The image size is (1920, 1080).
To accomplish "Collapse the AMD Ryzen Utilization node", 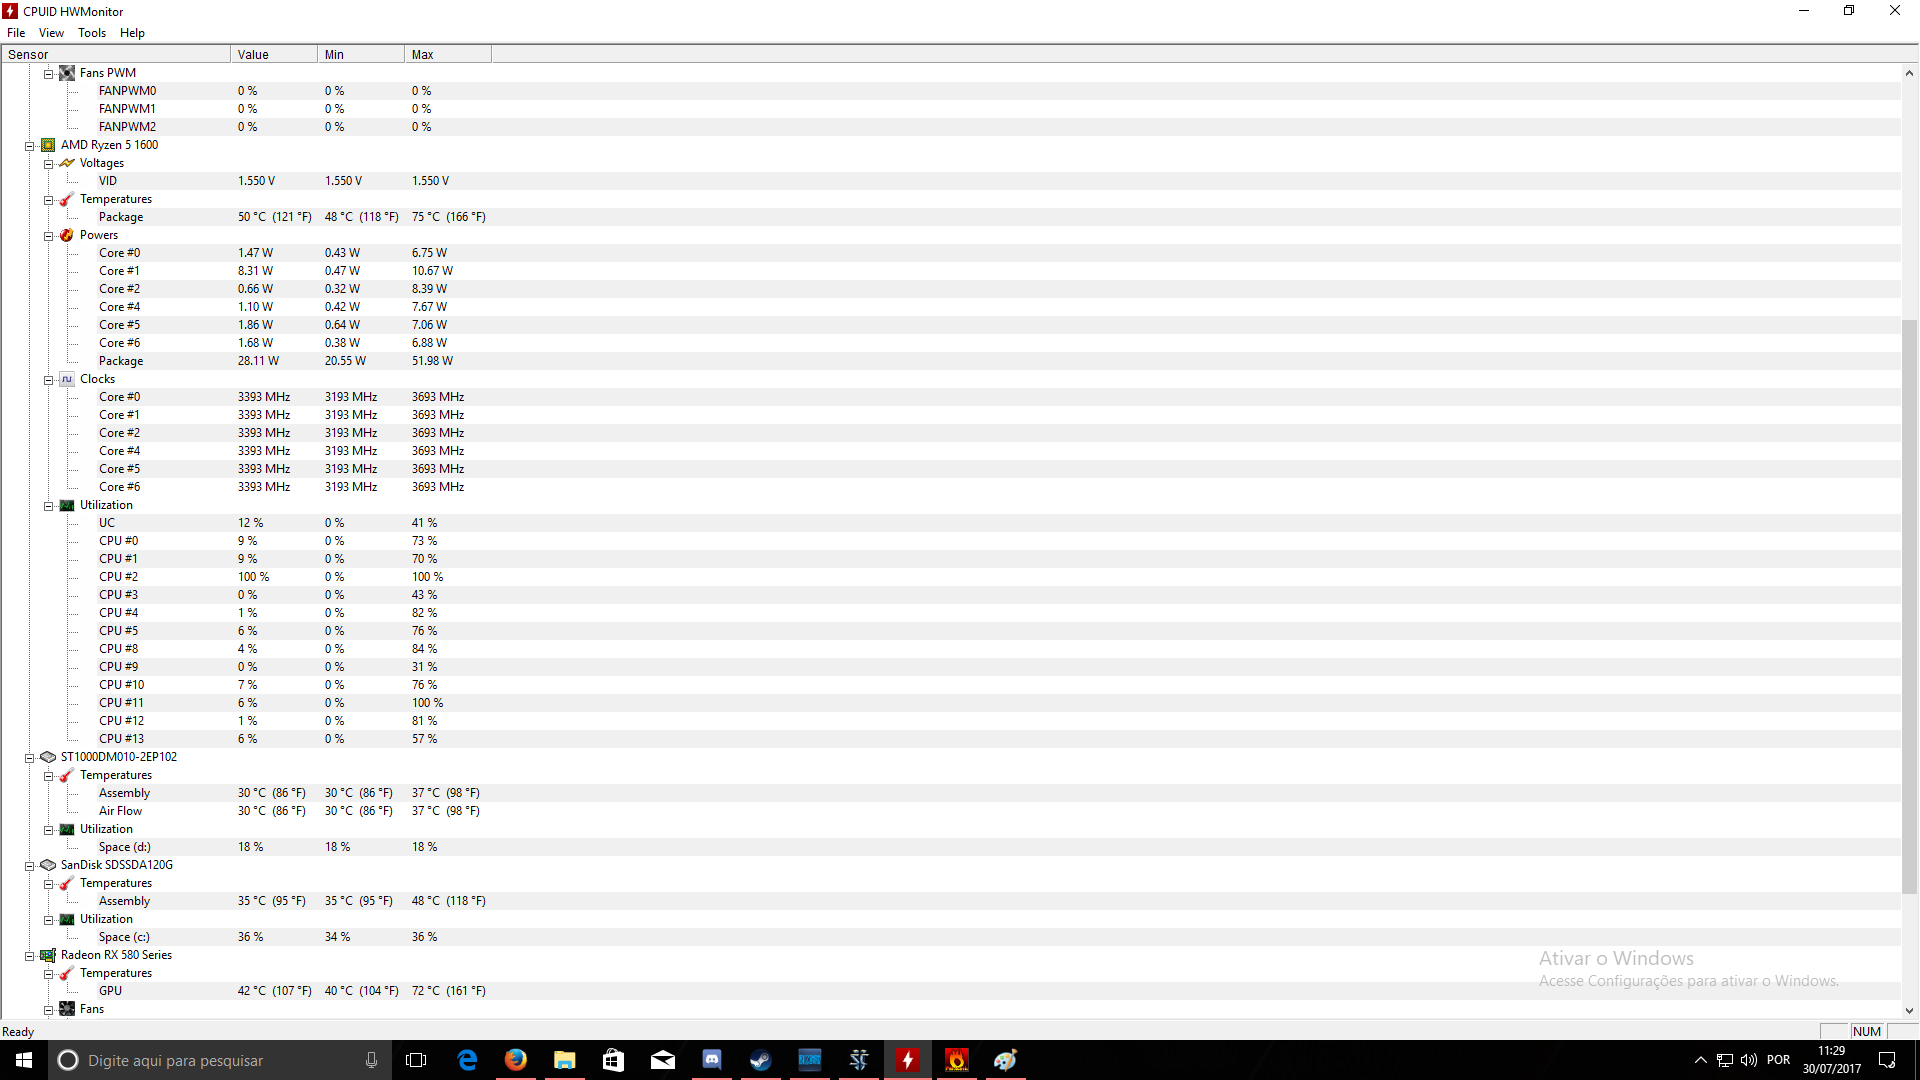I will [x=48, y=506].
